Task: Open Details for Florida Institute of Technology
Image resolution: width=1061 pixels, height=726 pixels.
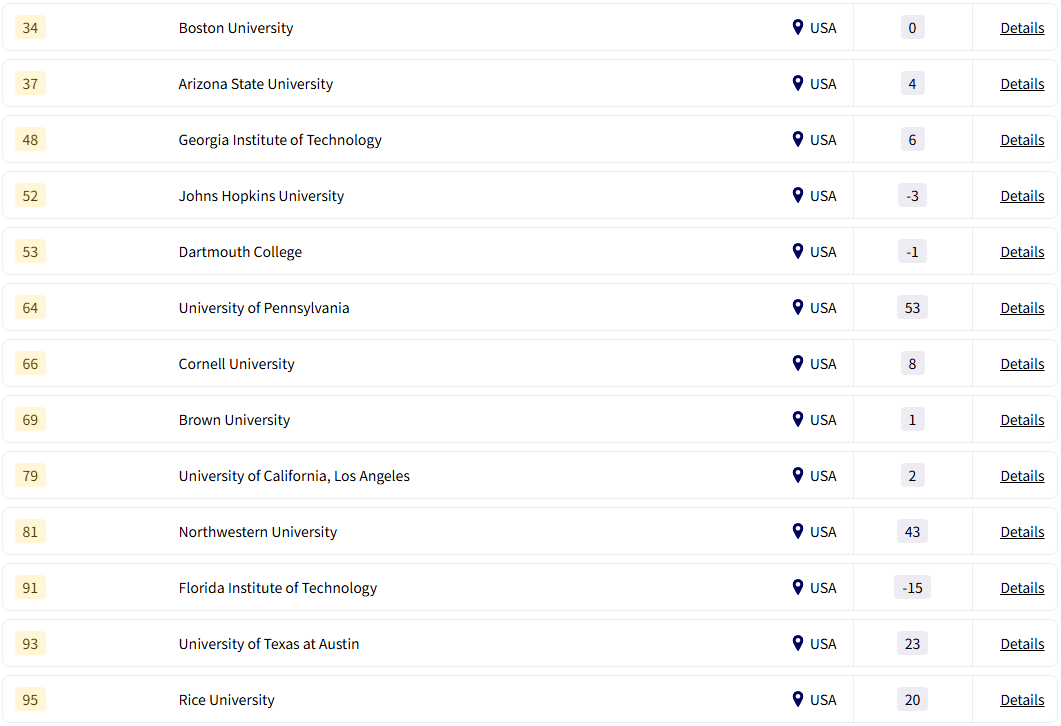Action: click(x=1022, y=588)
